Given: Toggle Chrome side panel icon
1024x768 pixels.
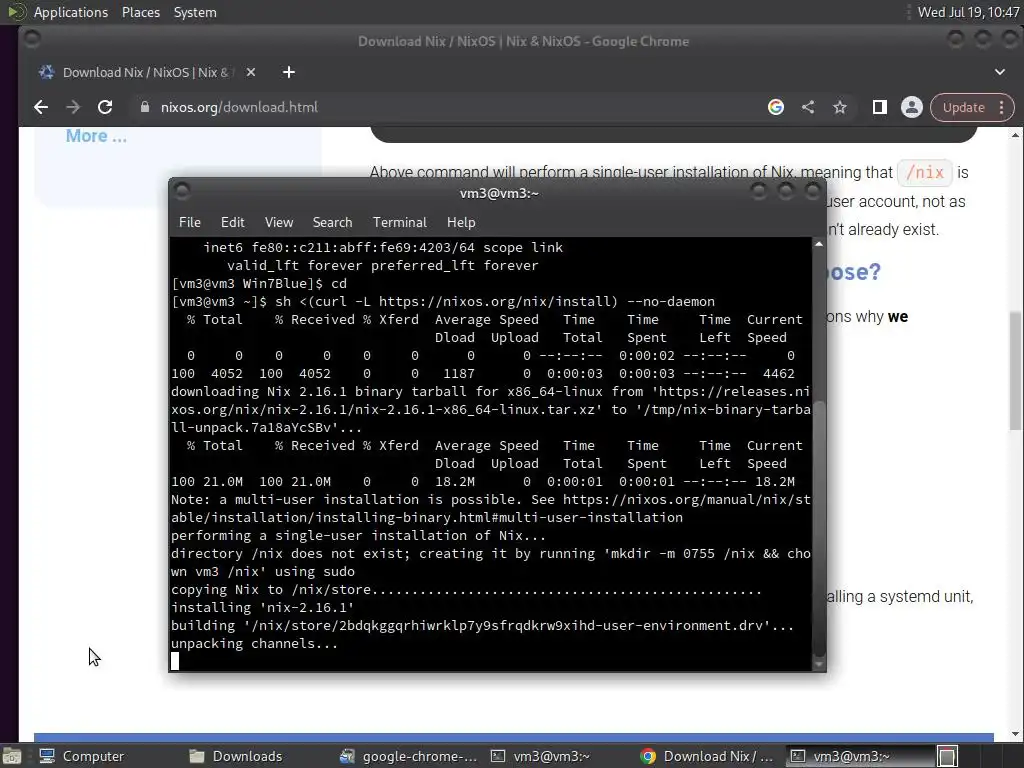Looking at the screenshot, I should pos(880,107).
